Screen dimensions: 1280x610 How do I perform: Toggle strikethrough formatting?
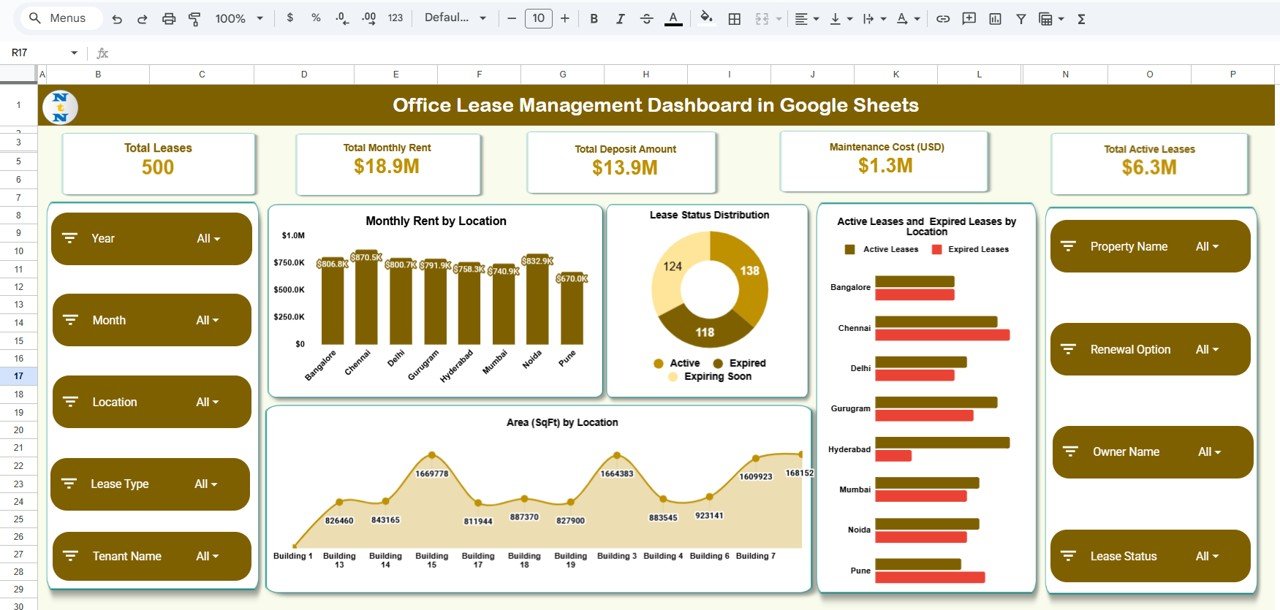pyautogui.click(x=646, y=19)
